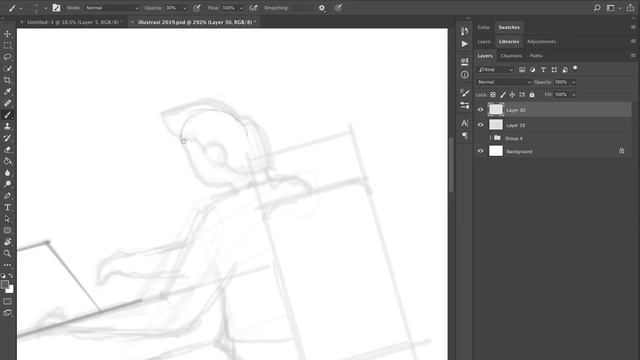640x360 pixels.
Task: Toggle lock position icon
Action: 512,95
